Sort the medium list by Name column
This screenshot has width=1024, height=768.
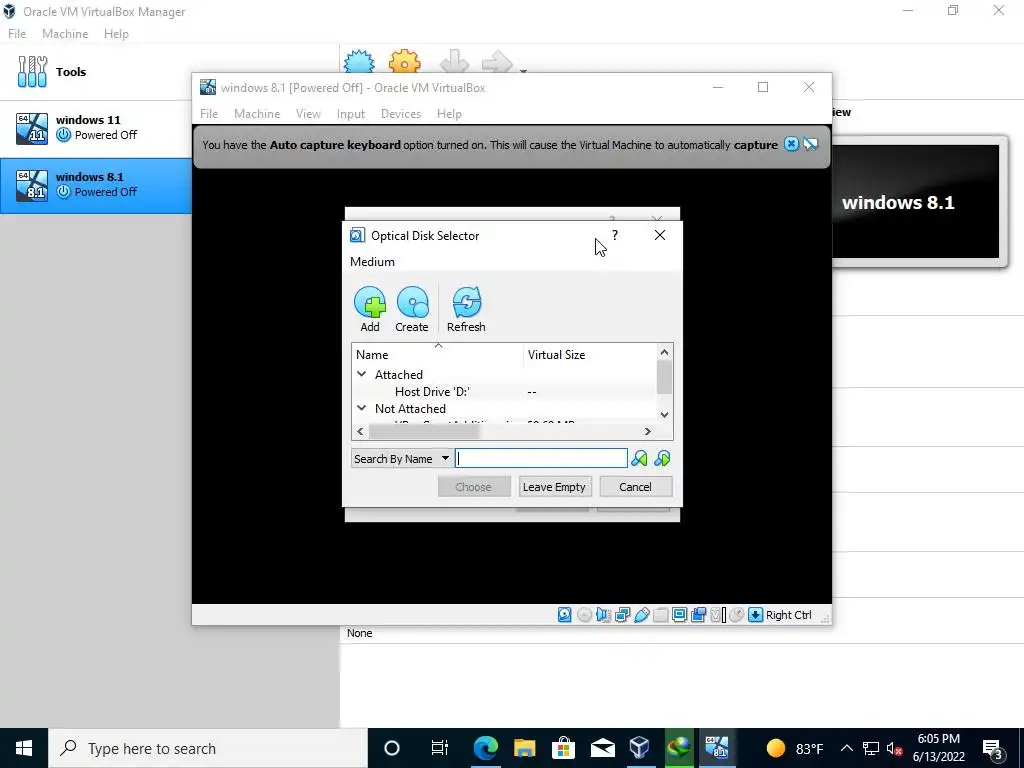438,355
